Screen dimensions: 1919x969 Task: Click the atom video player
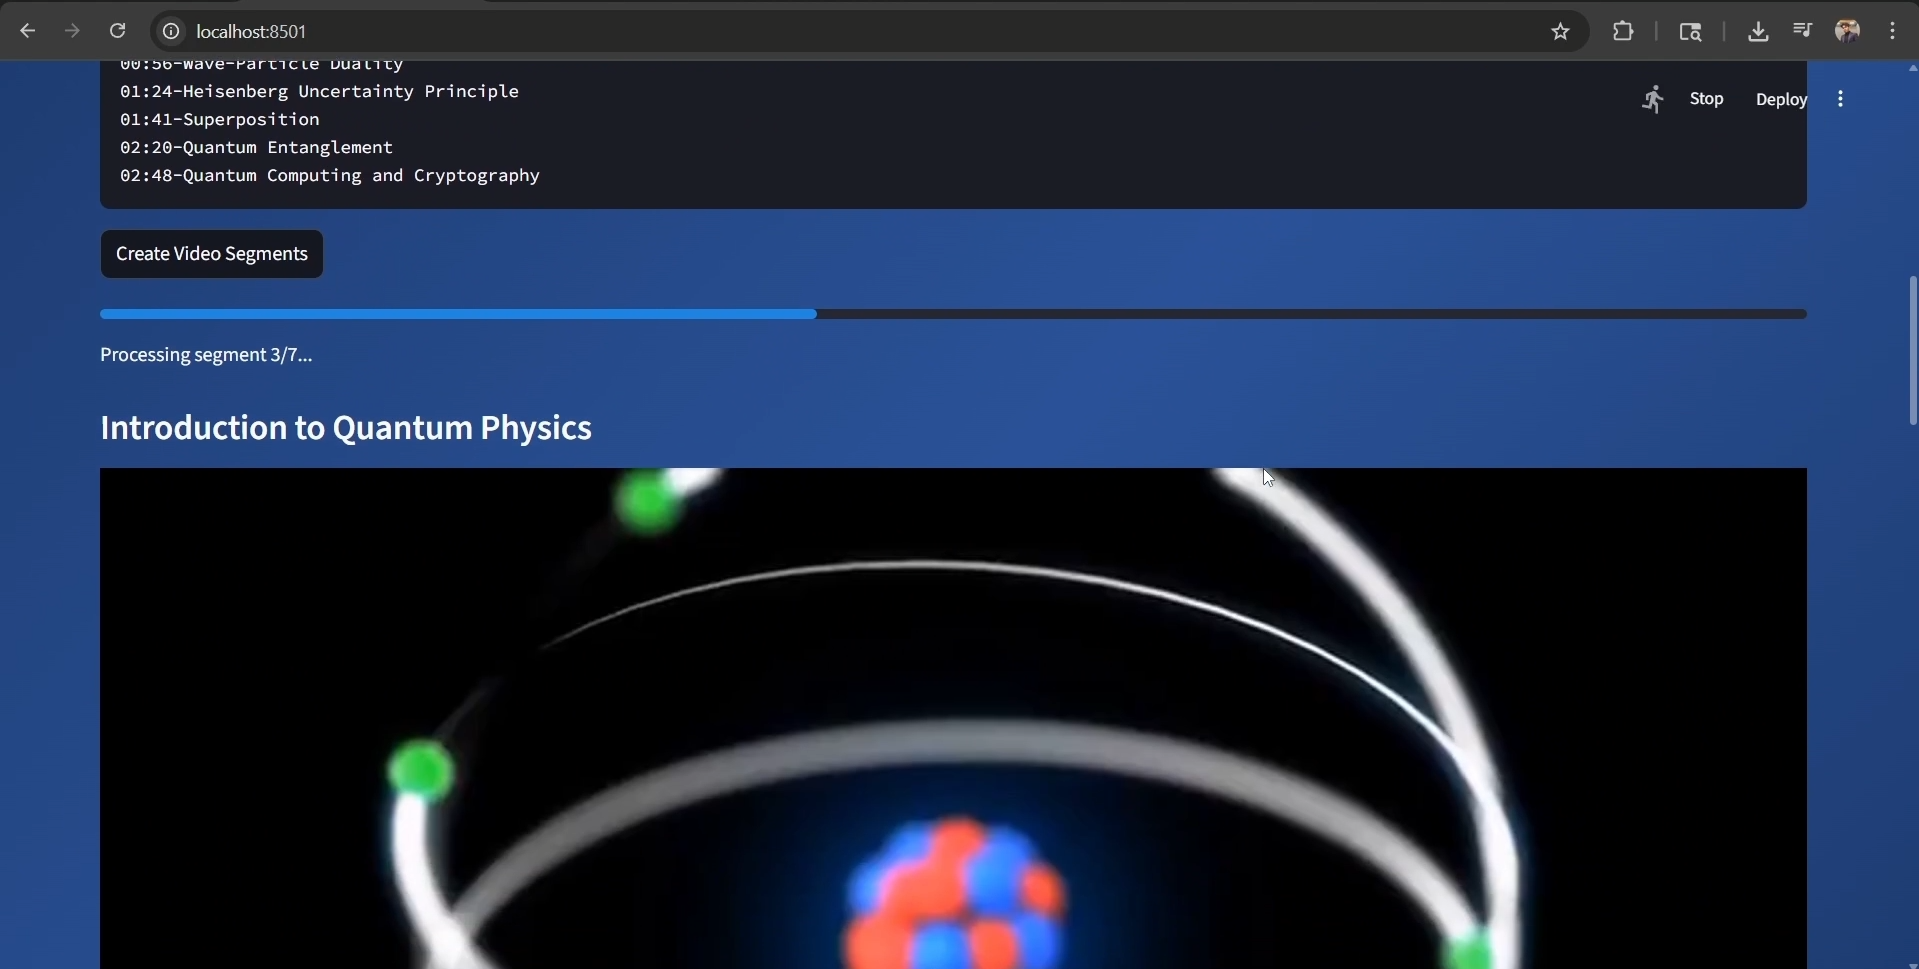(953, 718)
